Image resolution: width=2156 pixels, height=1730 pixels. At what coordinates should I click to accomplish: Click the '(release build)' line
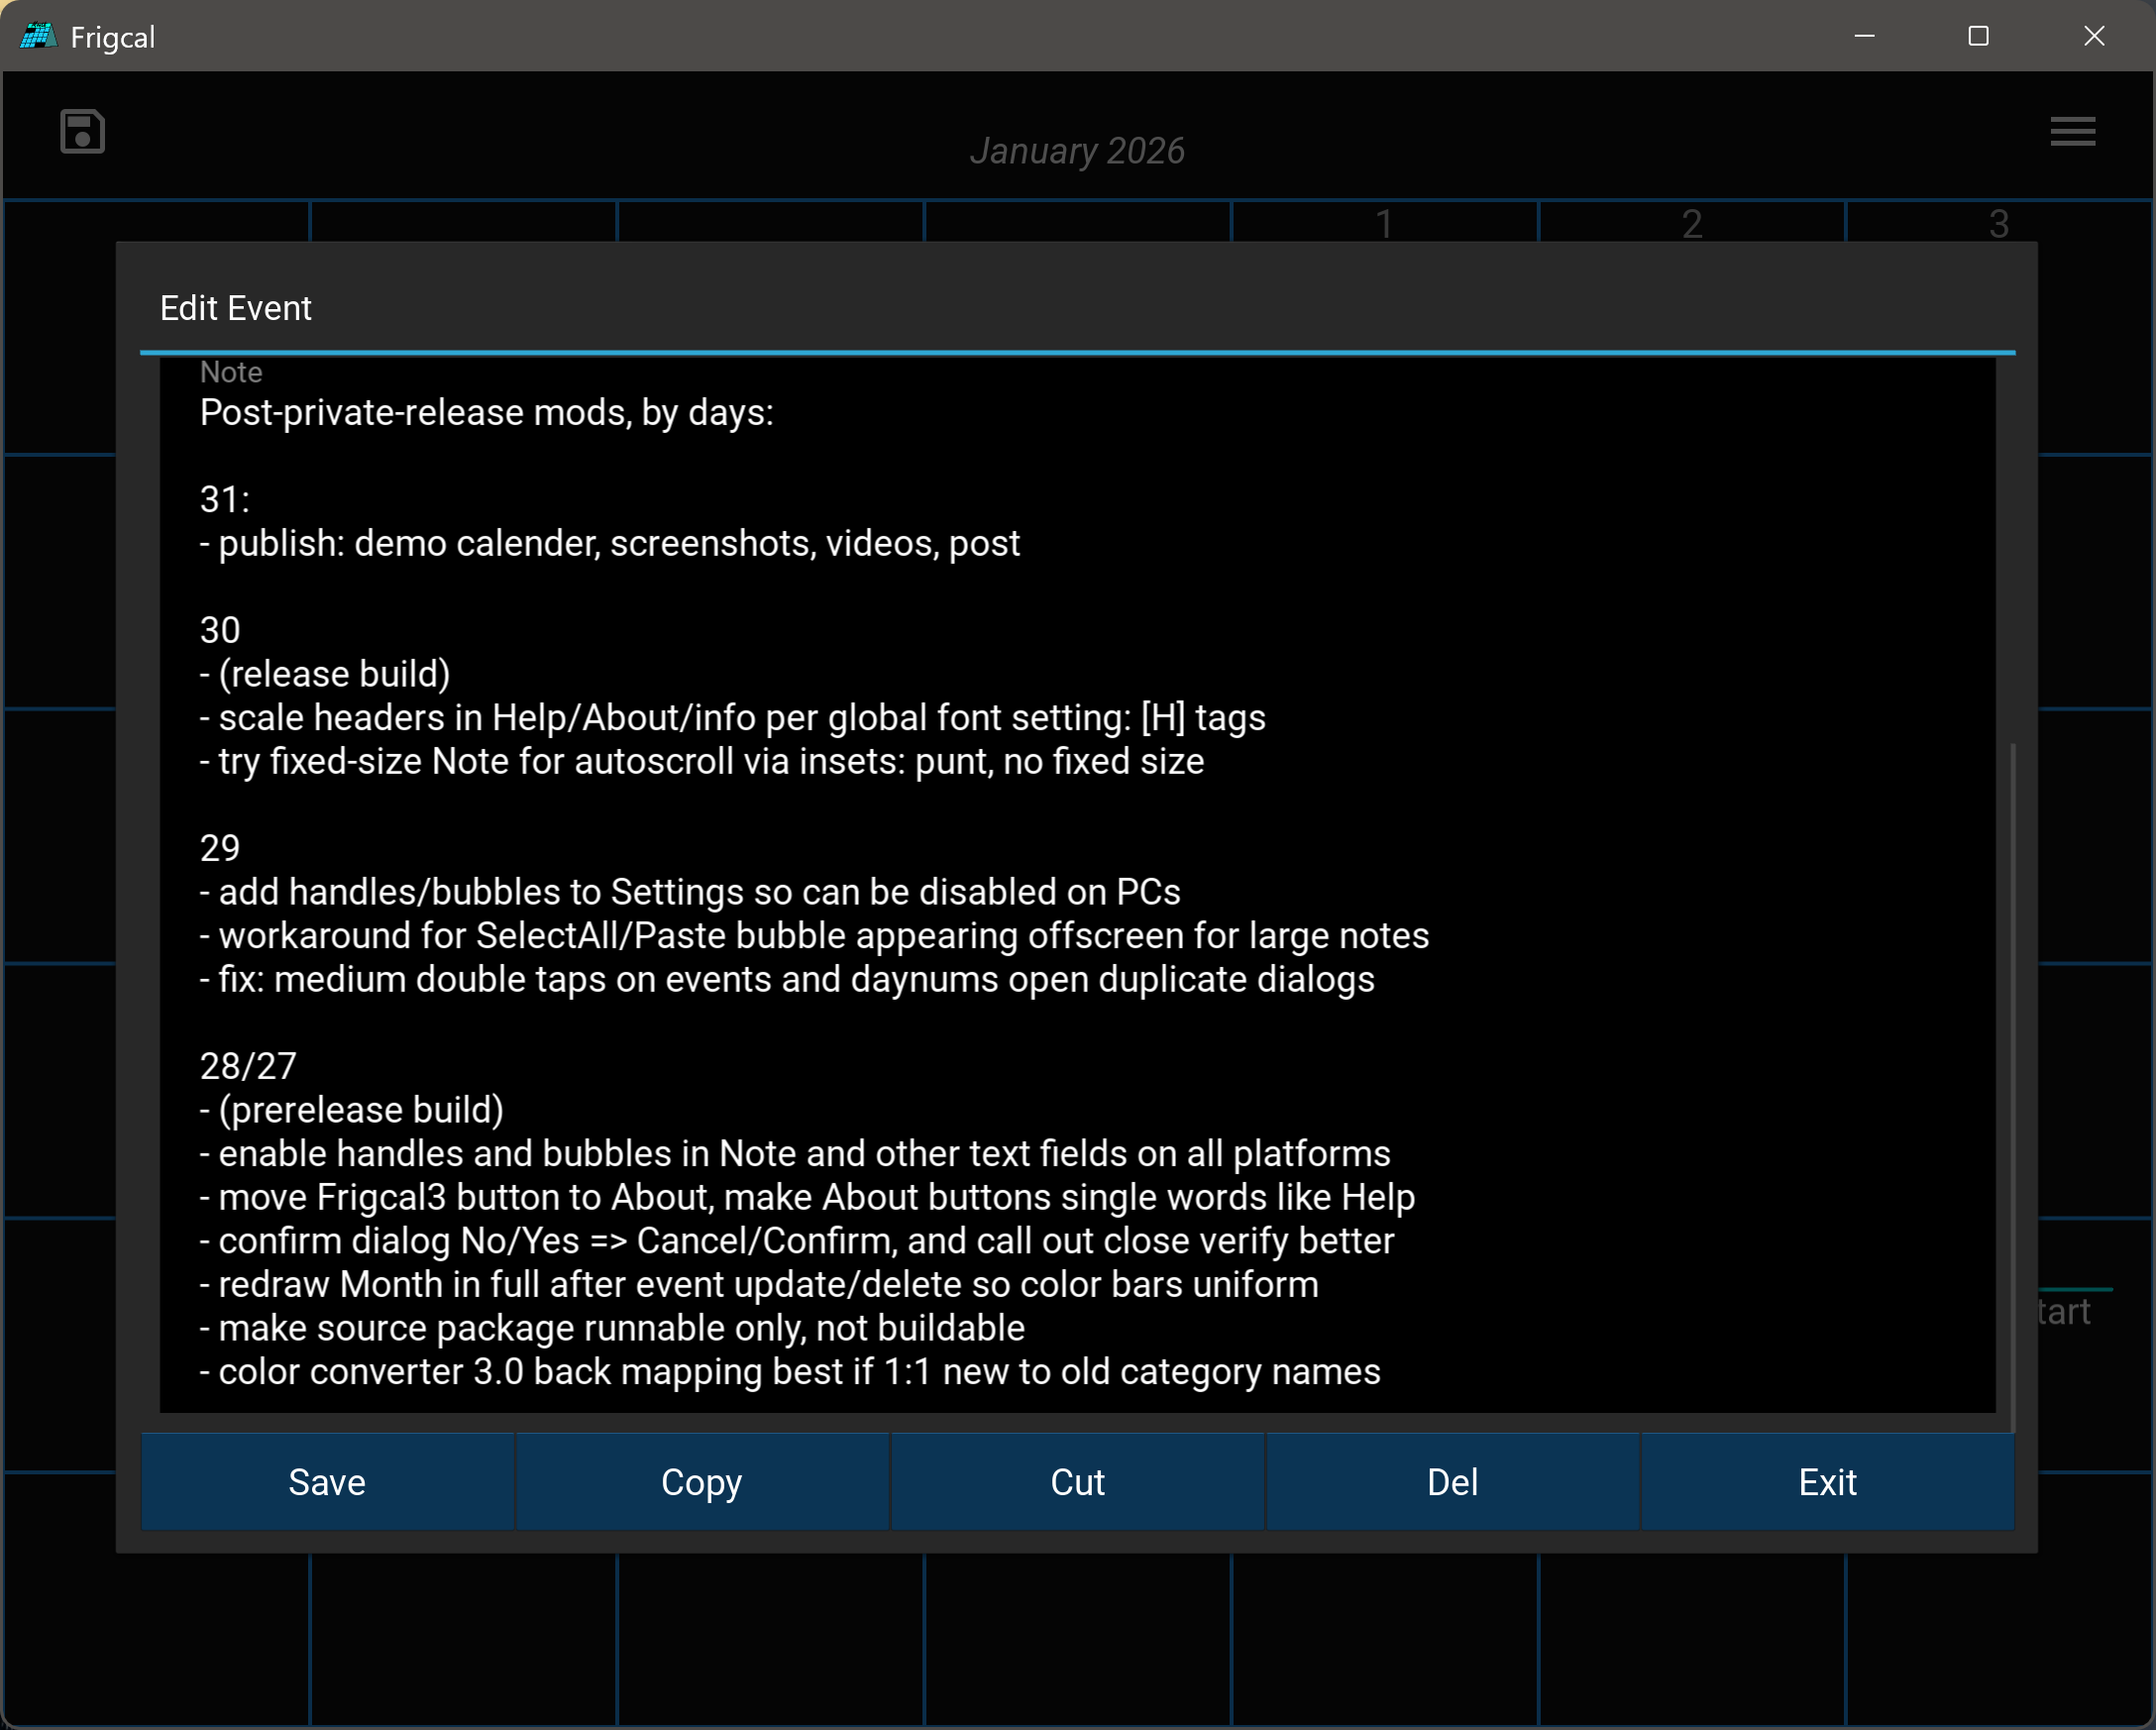point(325,674)
